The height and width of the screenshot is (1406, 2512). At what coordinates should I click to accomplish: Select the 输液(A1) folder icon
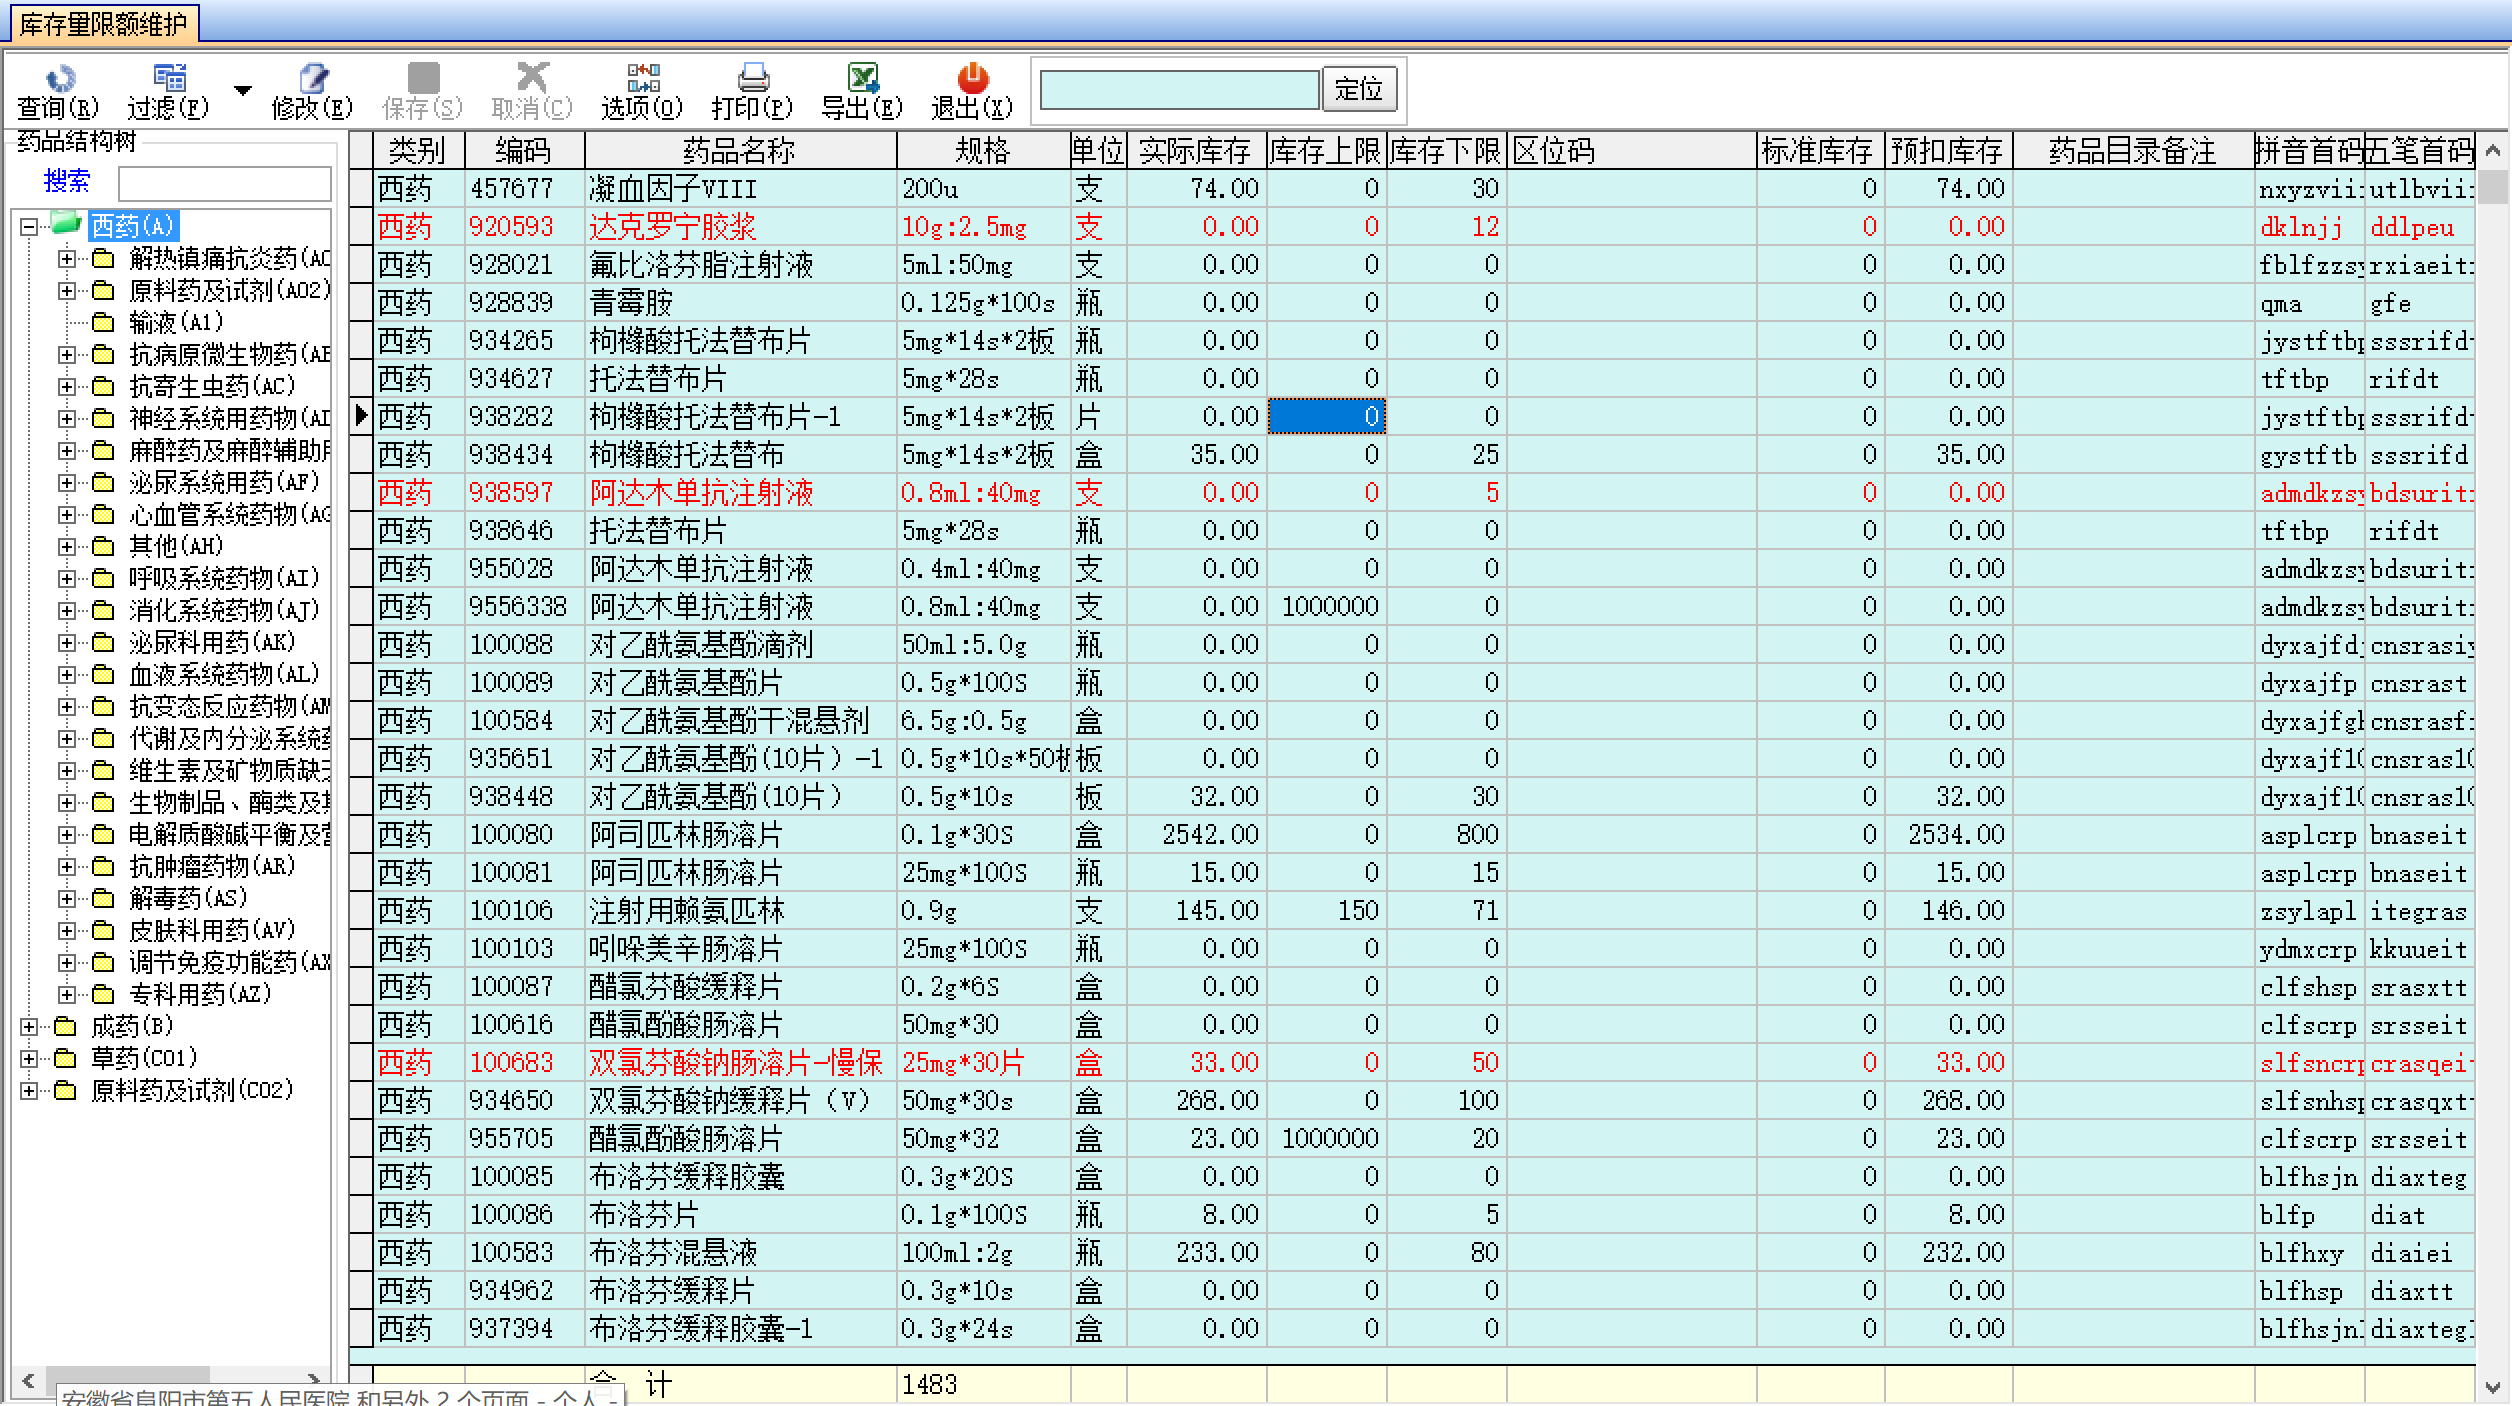point(102,322)
